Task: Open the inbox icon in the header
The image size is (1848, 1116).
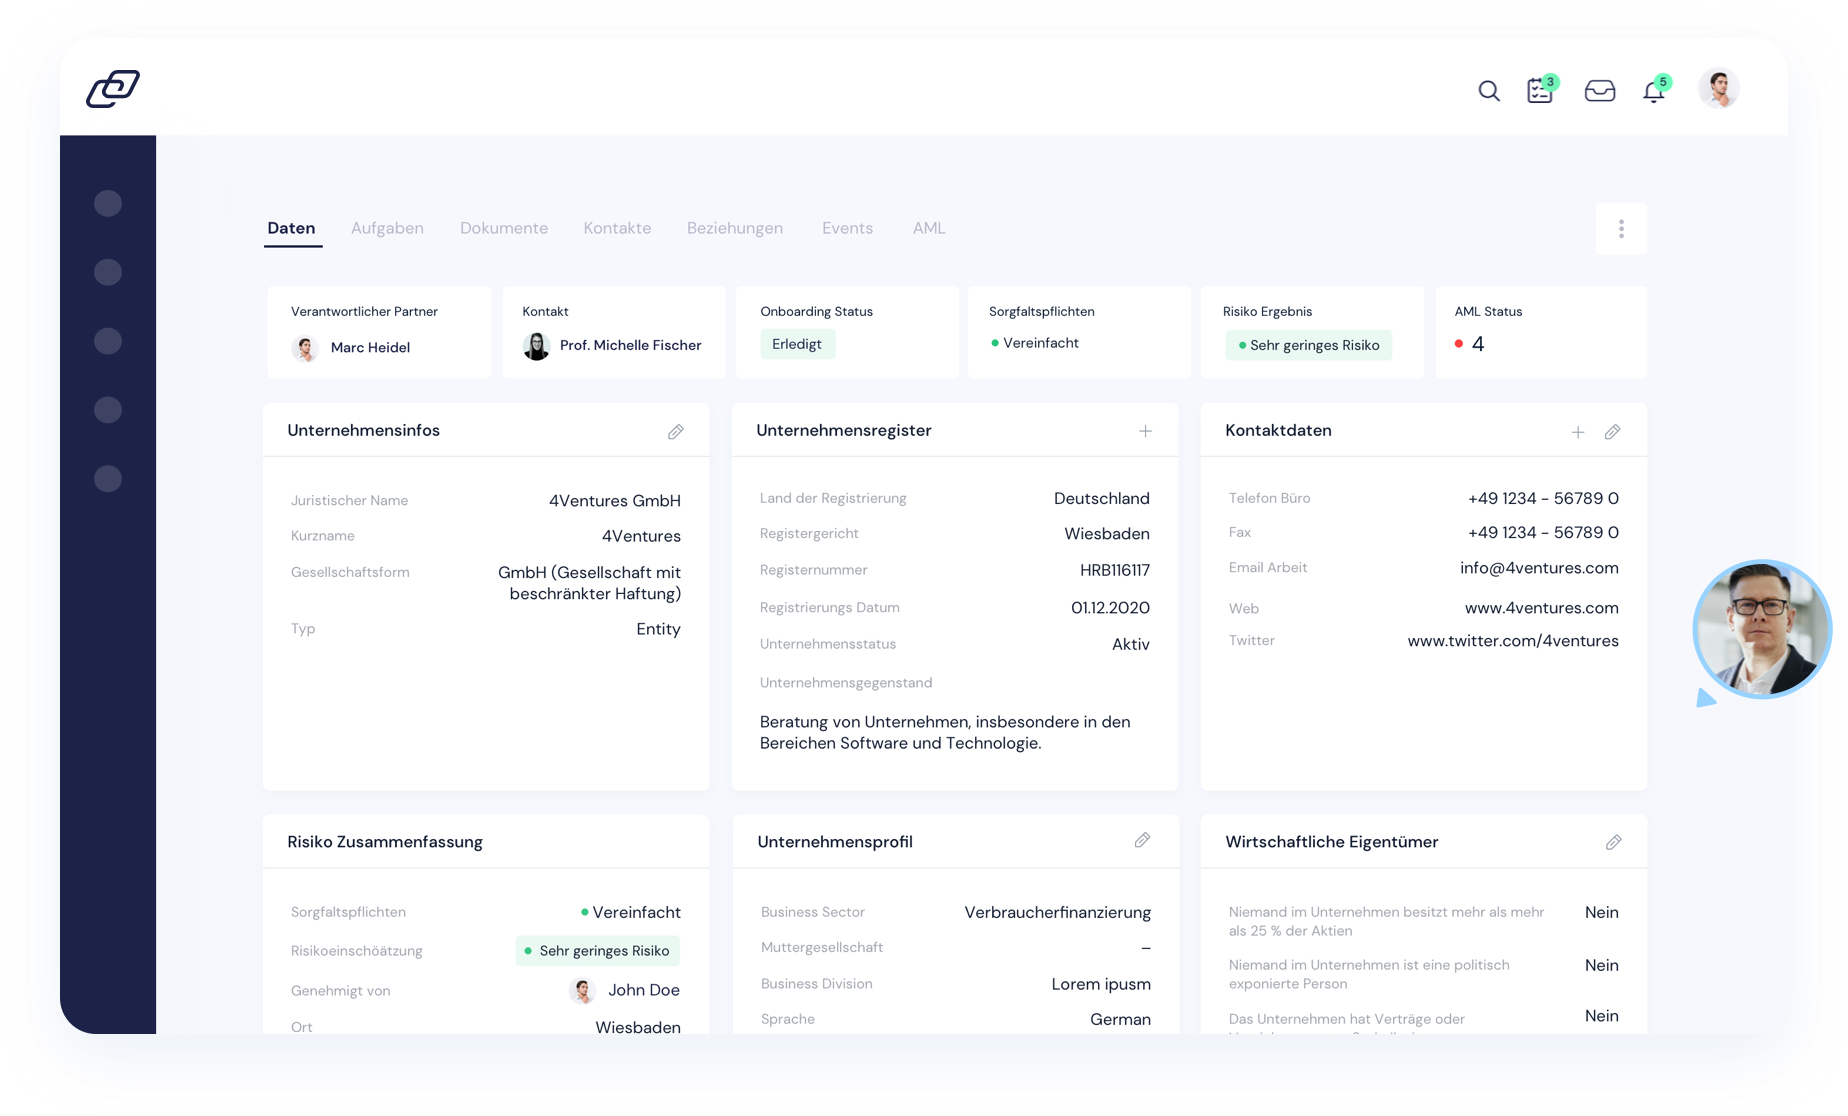Action: point(1600,90)
